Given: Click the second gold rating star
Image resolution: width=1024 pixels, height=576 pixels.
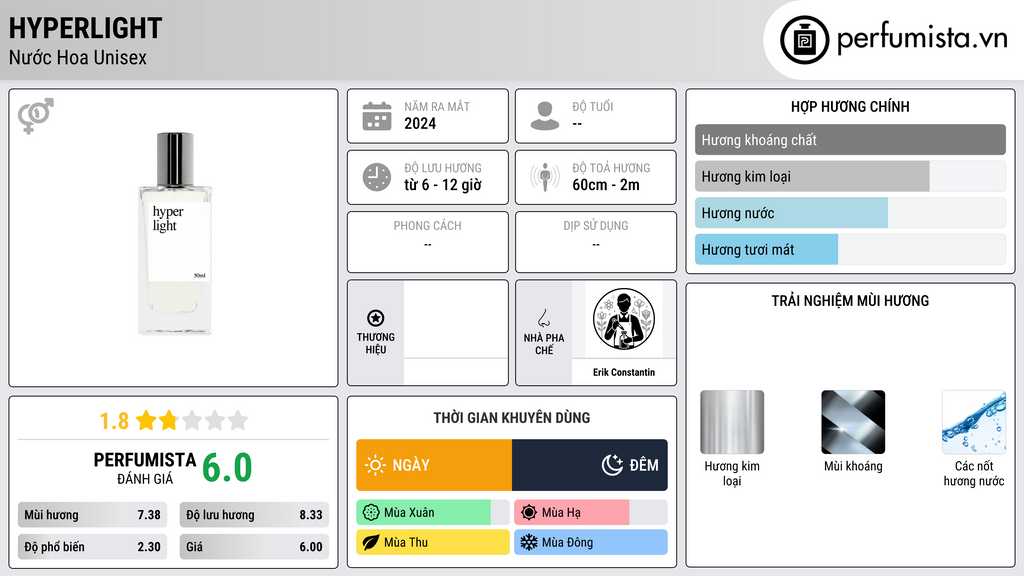Looking at the screenshot, I should point(168,420).
